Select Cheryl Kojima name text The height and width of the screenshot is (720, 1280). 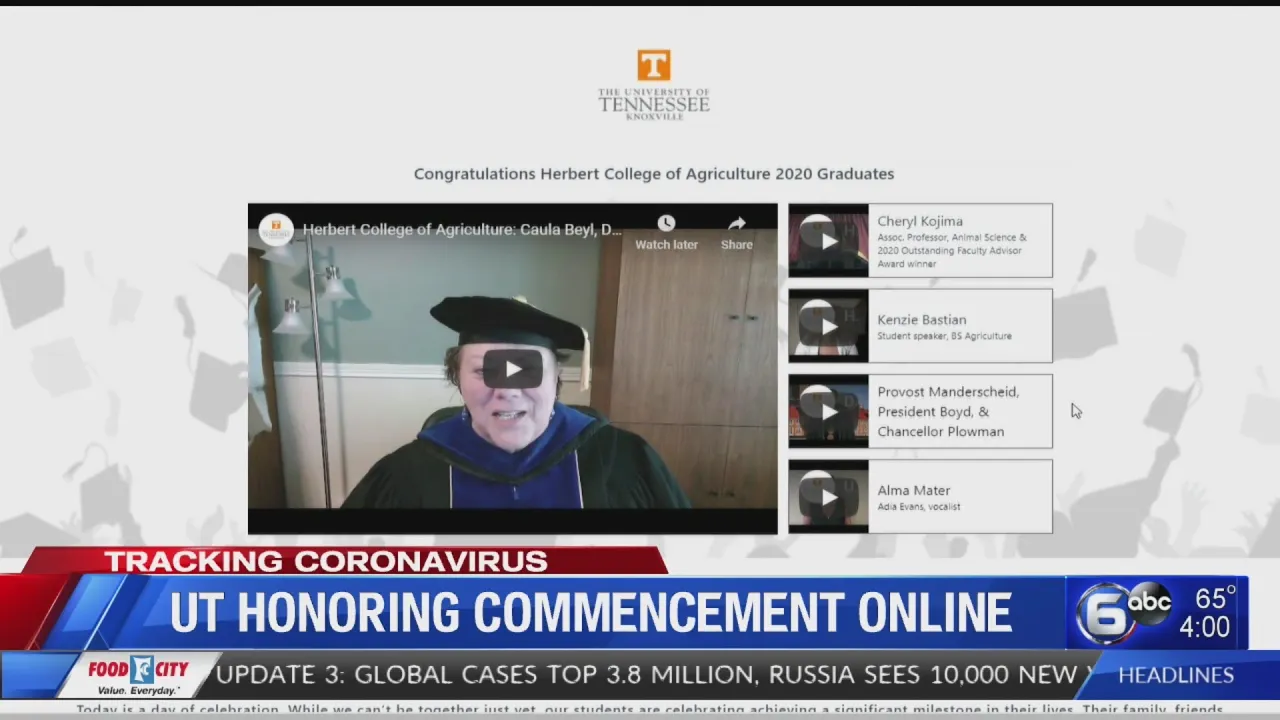click(920, 221)
